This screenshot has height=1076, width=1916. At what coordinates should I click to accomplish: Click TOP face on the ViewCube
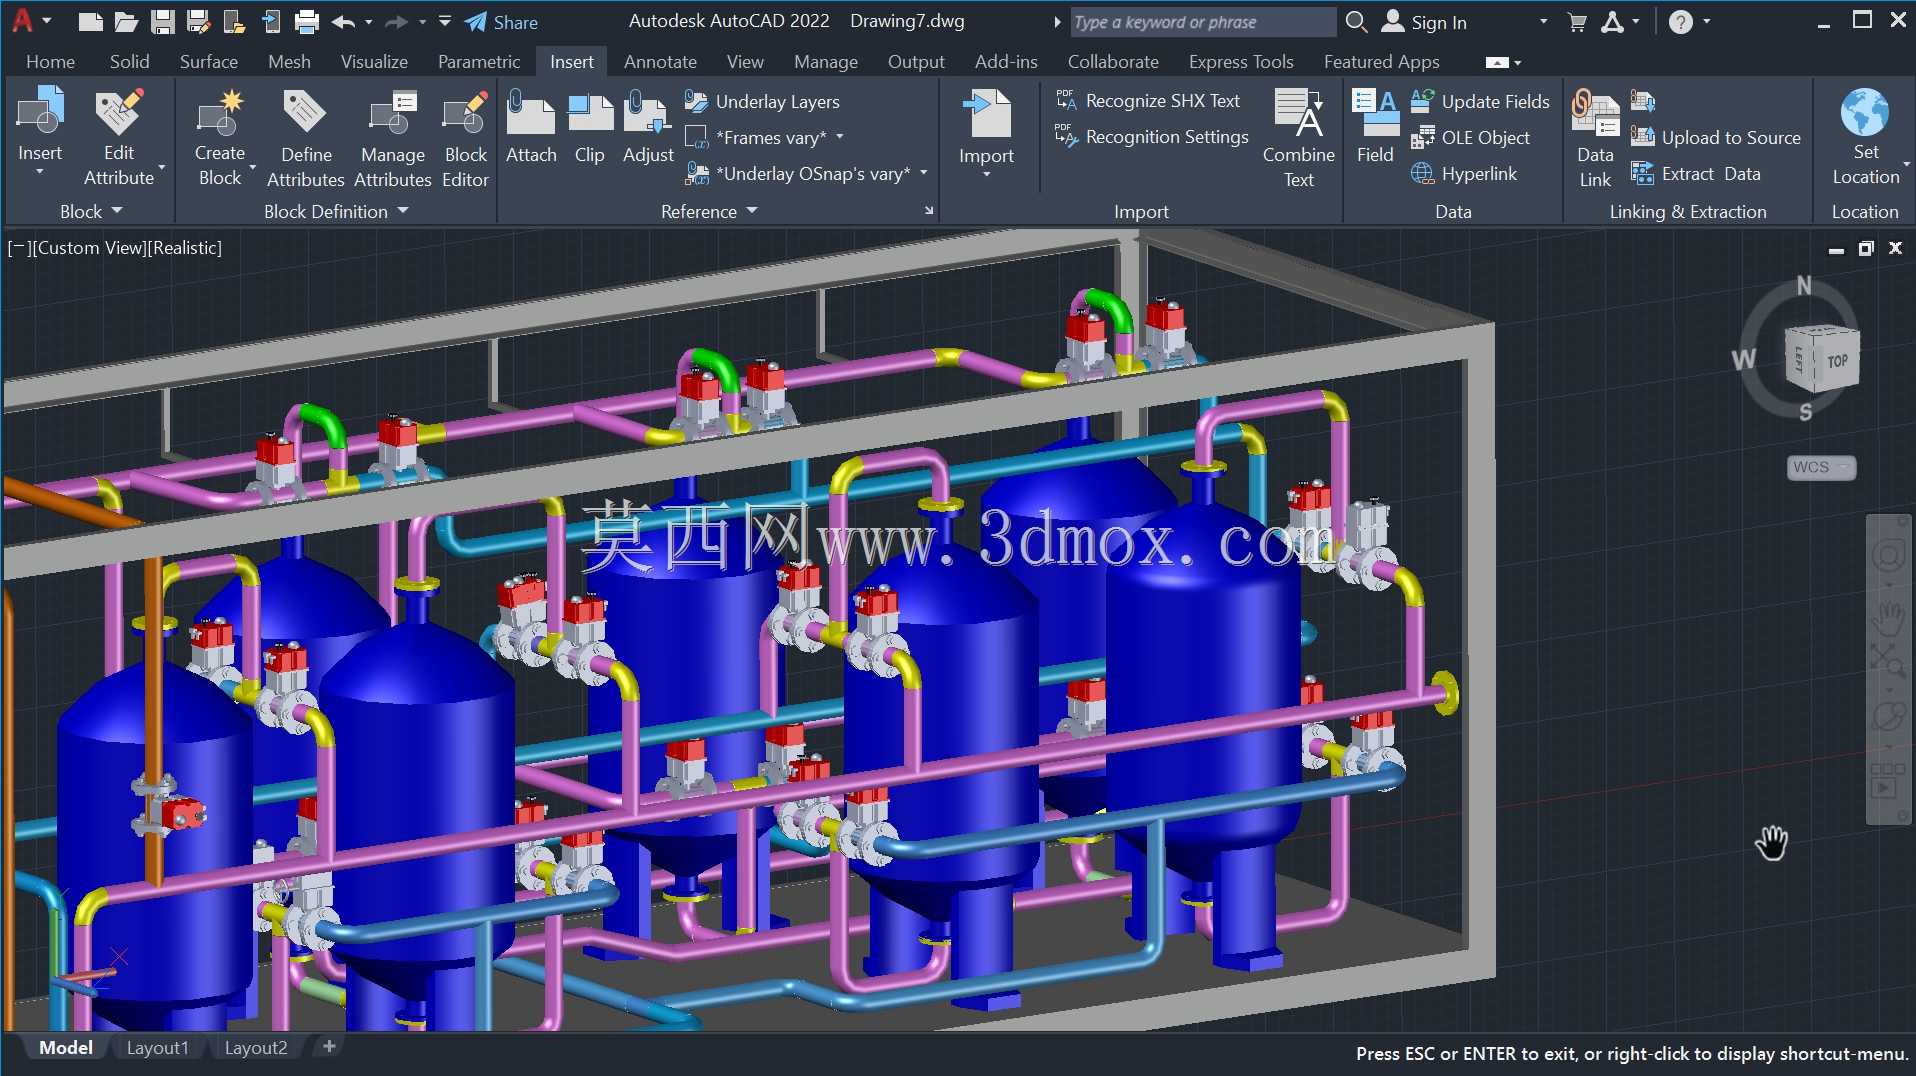[1838, 361]
